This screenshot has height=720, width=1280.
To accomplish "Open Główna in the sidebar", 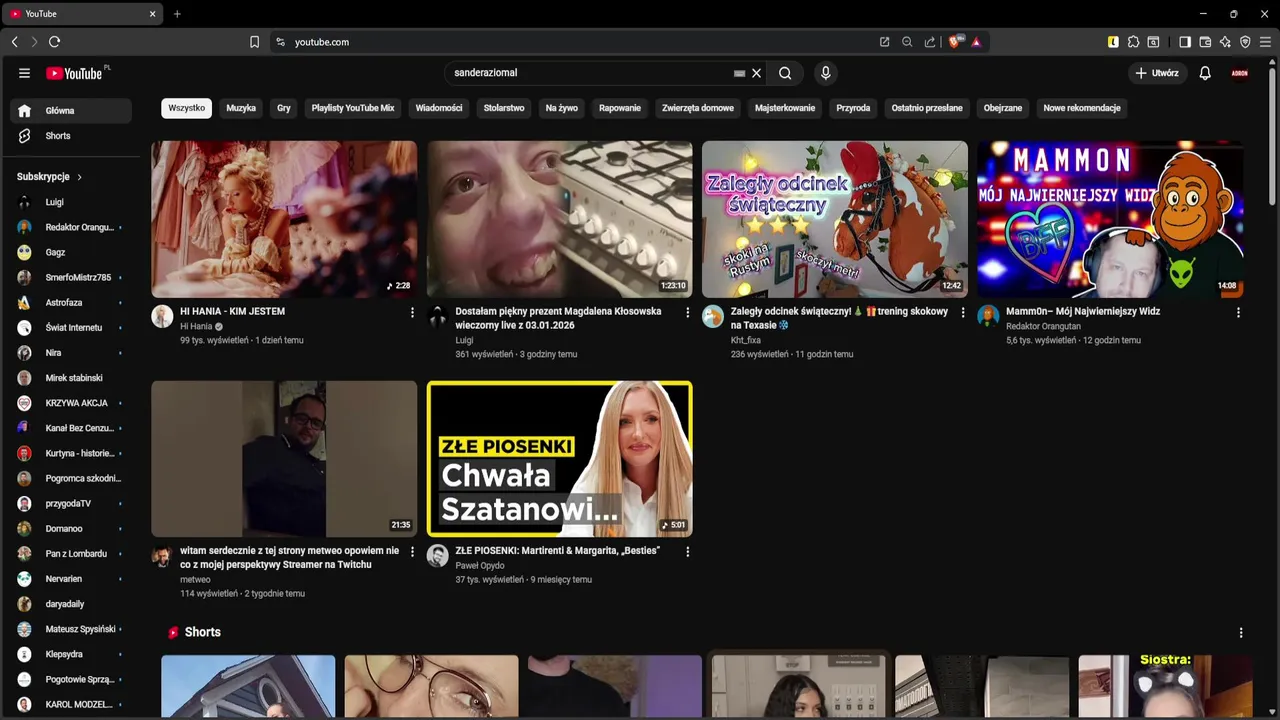I will click(72, 111).
